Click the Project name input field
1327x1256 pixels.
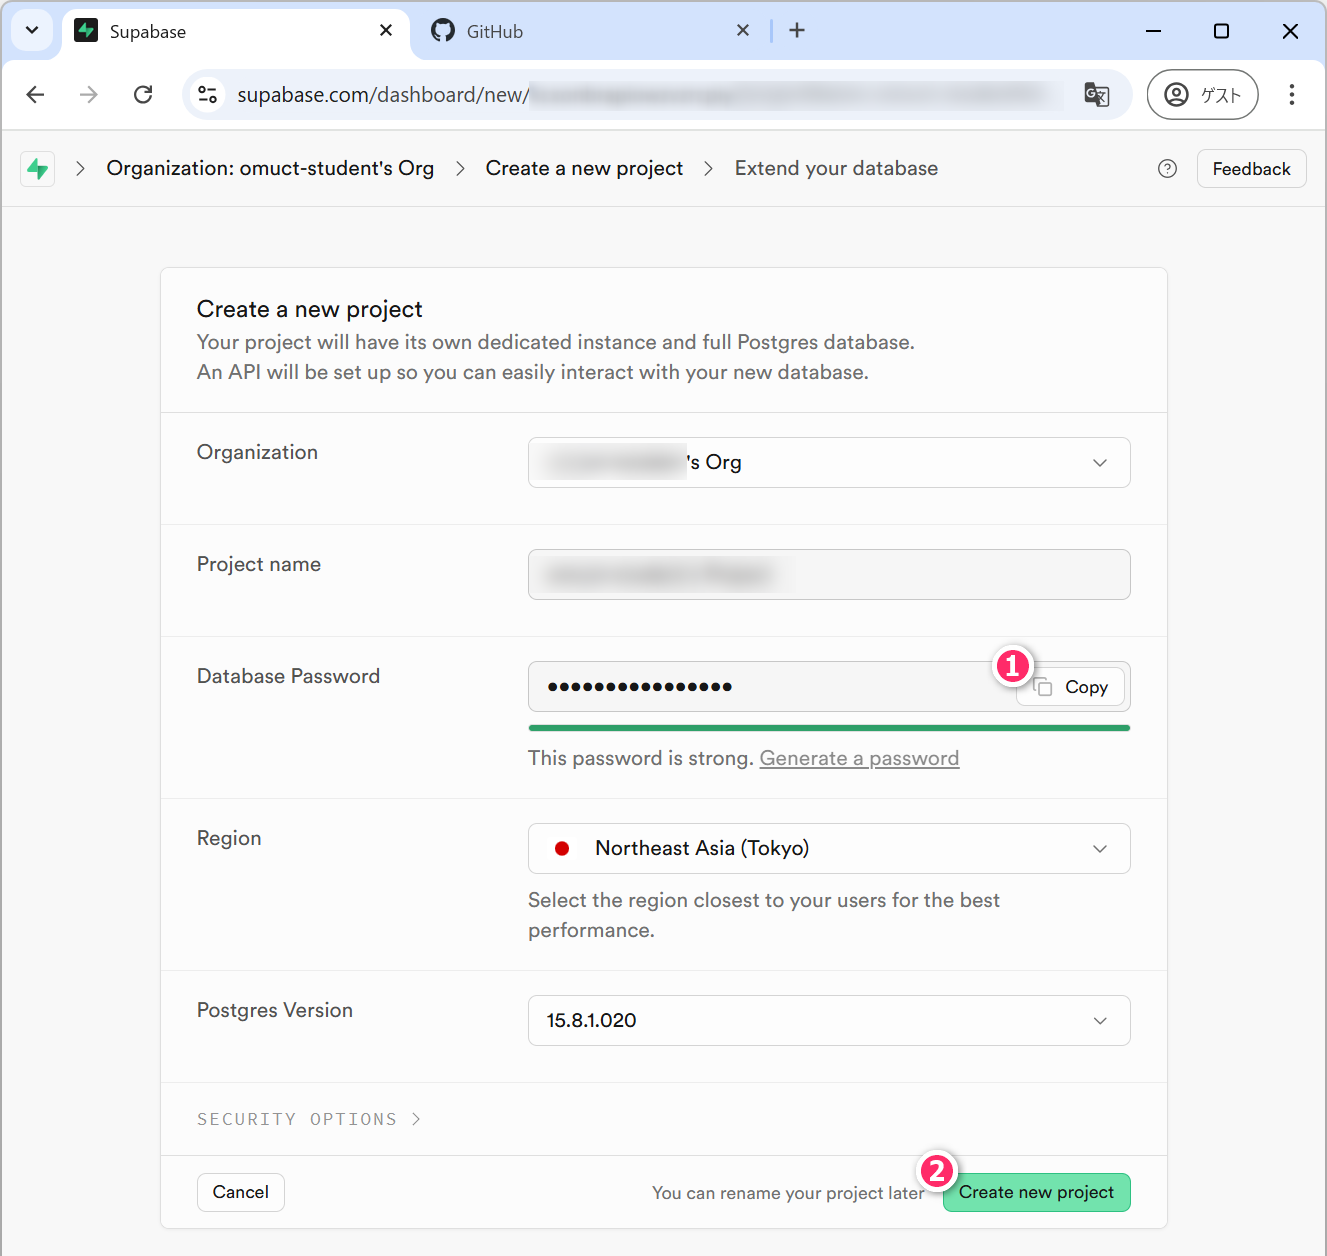coord(828,575)
